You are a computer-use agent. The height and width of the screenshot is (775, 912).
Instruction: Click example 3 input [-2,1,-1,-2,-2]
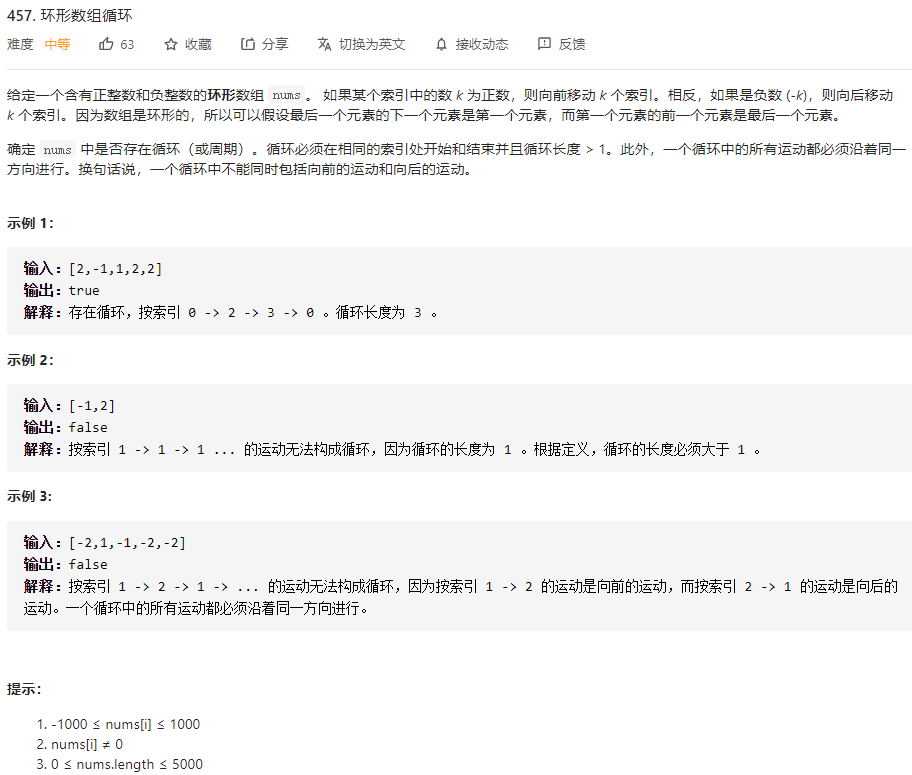point(127,543)
